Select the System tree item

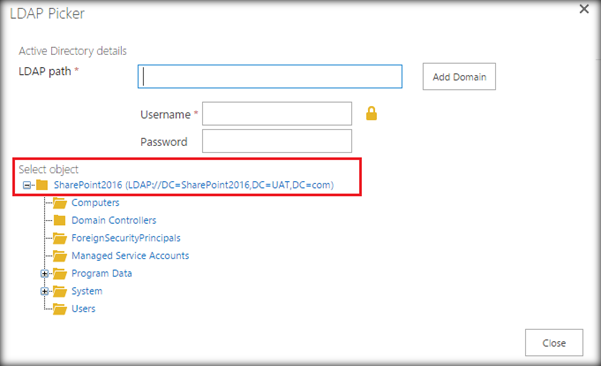point(87,291)
